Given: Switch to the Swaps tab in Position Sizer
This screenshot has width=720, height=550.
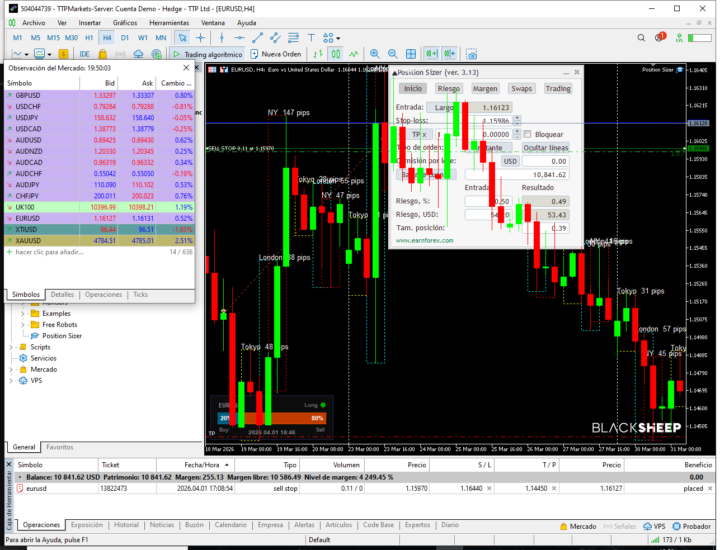Looking at the screenshot, I should coord(522,89).
